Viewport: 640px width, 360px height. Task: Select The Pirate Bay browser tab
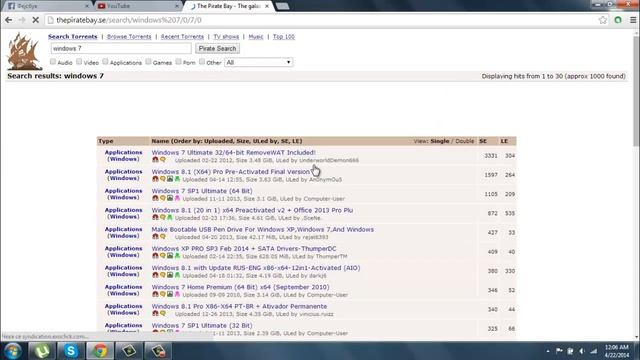coord(229,6)
